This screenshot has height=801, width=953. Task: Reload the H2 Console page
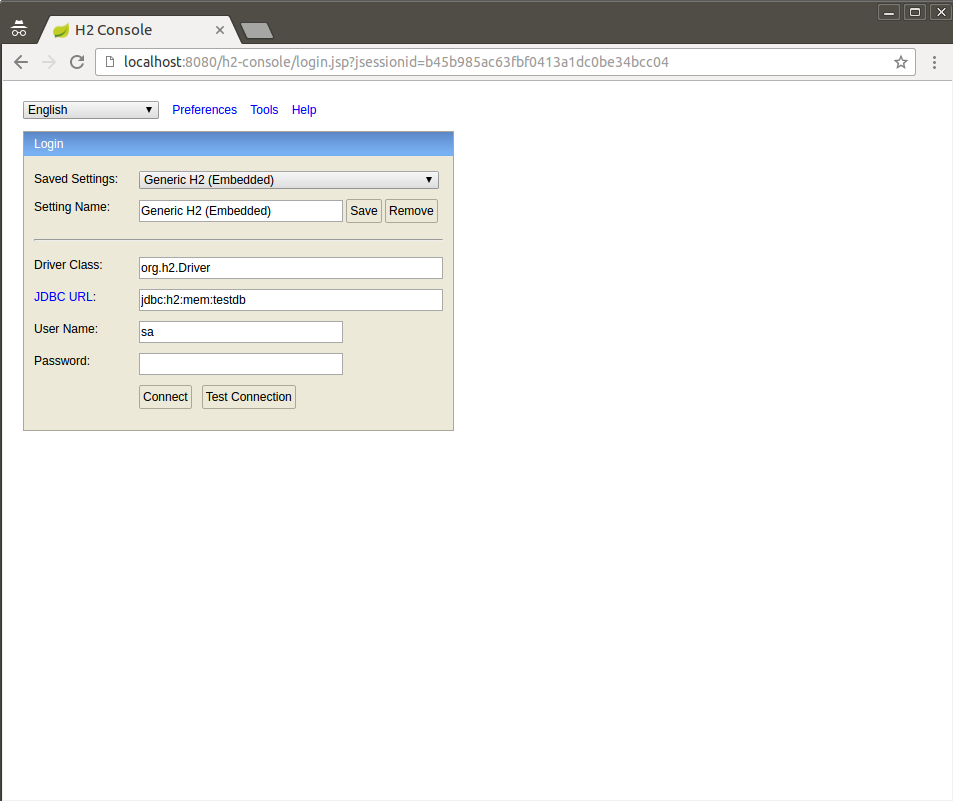[x=77, y=62]
